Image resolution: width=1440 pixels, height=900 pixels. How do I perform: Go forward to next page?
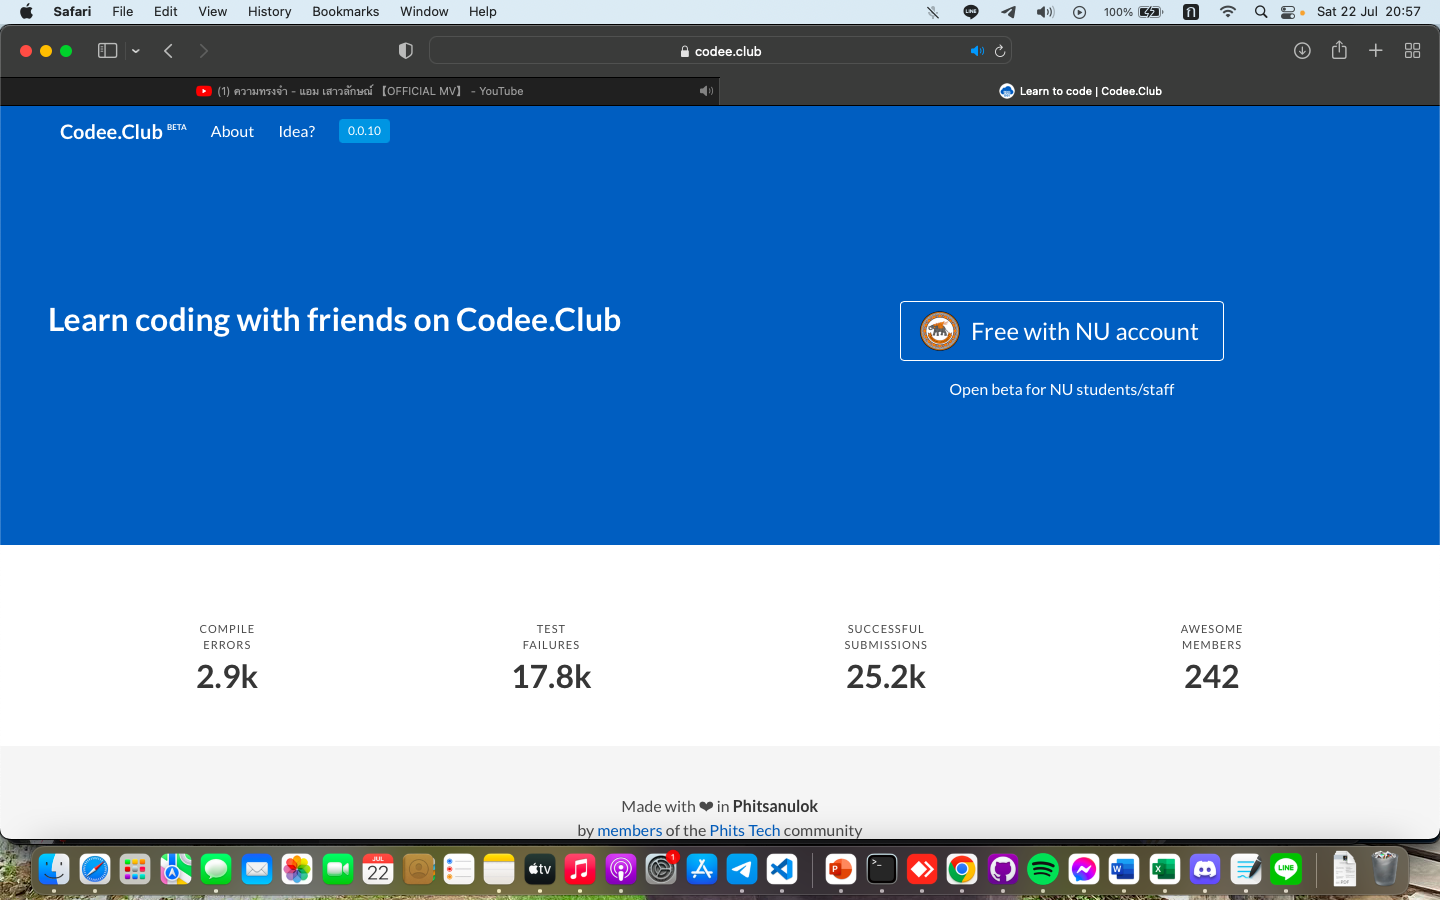[204, 51]
